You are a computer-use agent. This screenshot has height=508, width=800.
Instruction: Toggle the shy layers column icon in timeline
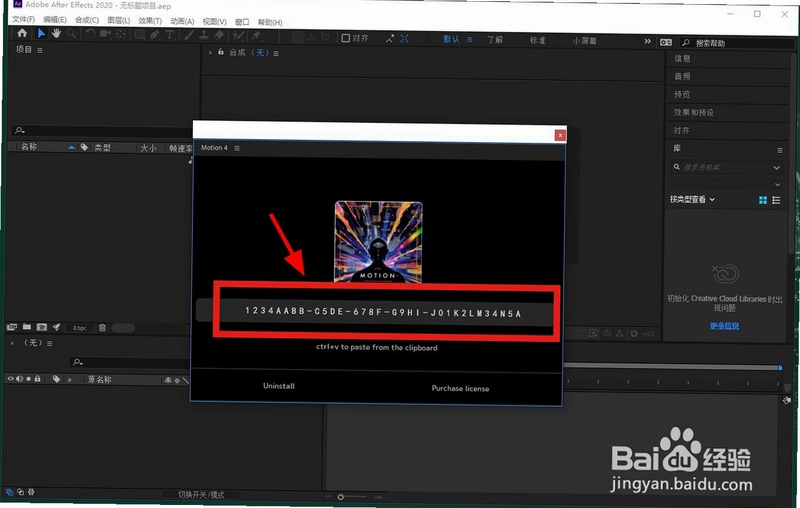tap(168, 380)
